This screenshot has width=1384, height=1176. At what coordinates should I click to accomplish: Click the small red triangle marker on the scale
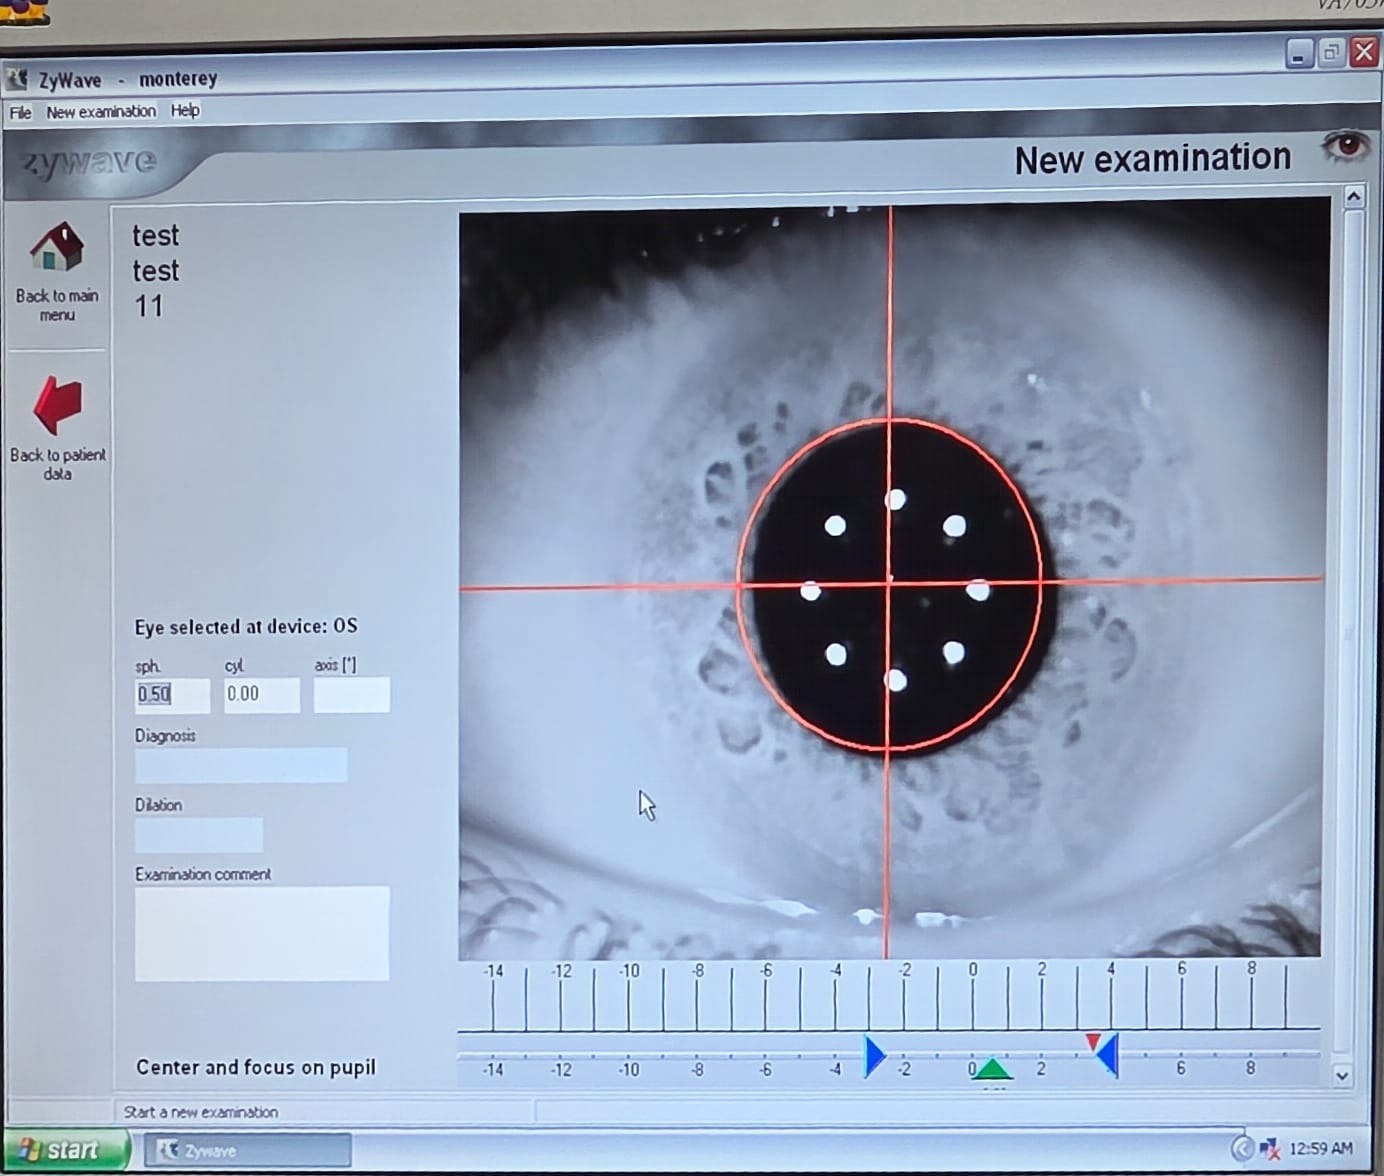(x=1093, y=1042)
